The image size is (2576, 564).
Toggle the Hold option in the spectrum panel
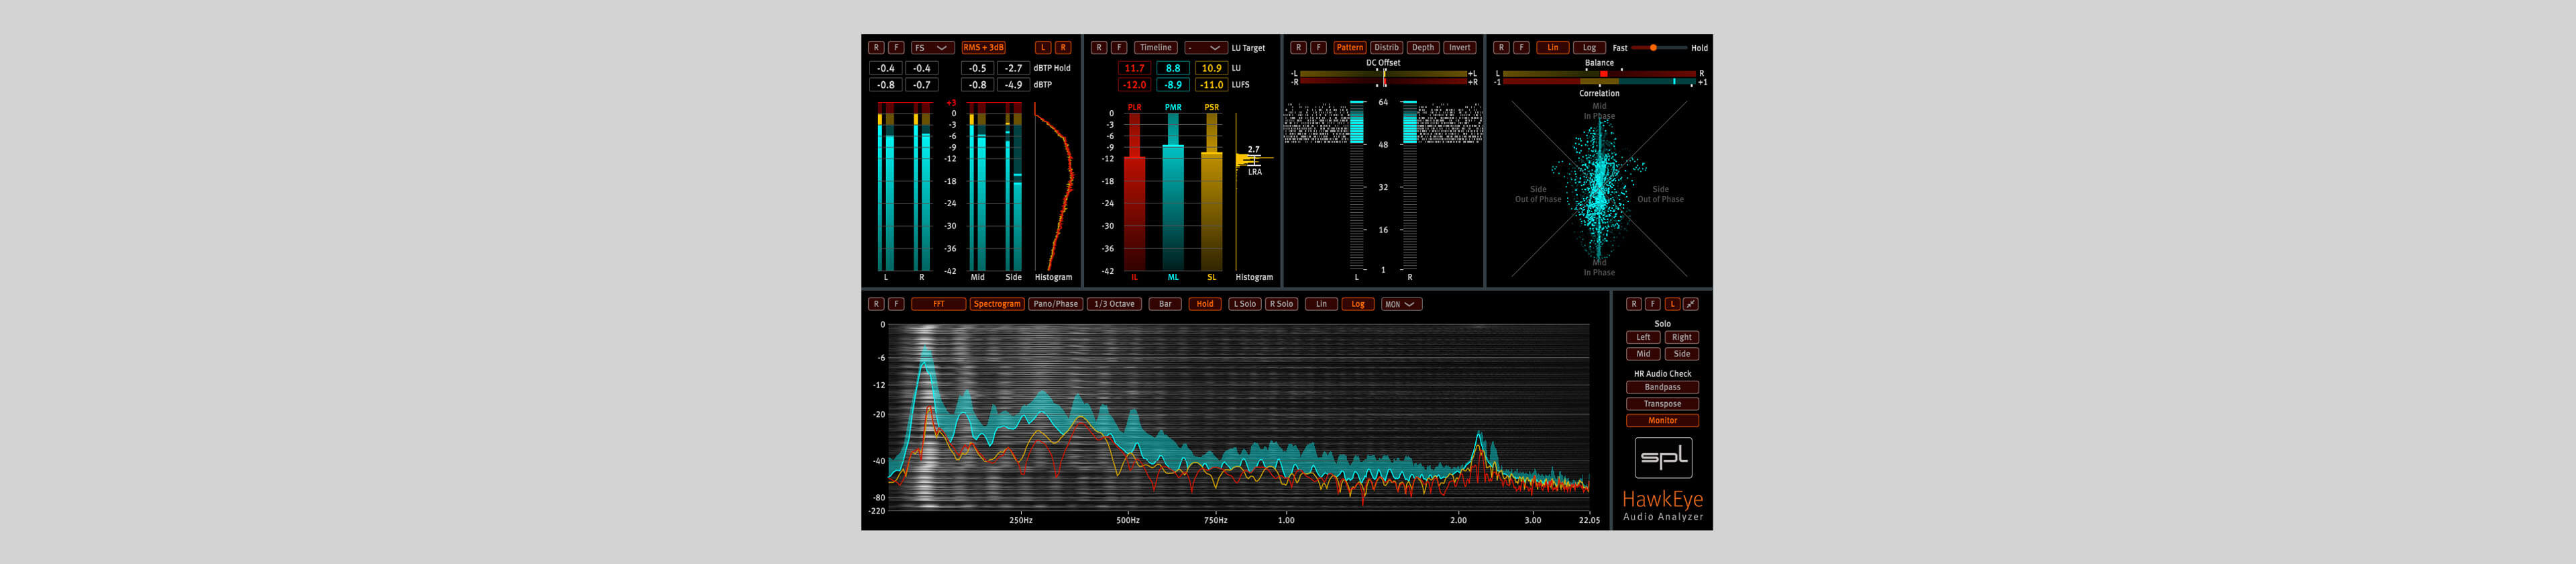point(1205,304)
